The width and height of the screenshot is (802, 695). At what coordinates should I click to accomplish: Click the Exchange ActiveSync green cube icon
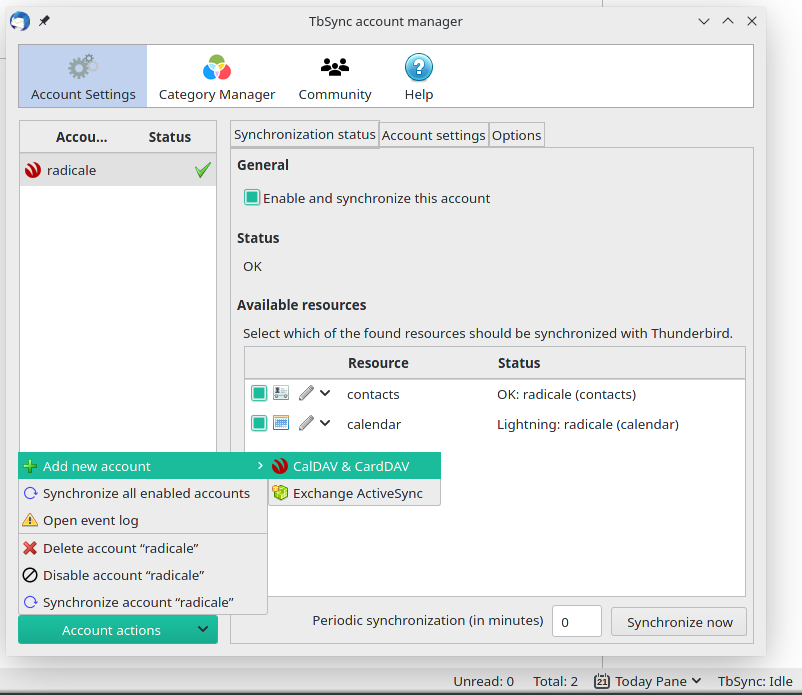280,492
